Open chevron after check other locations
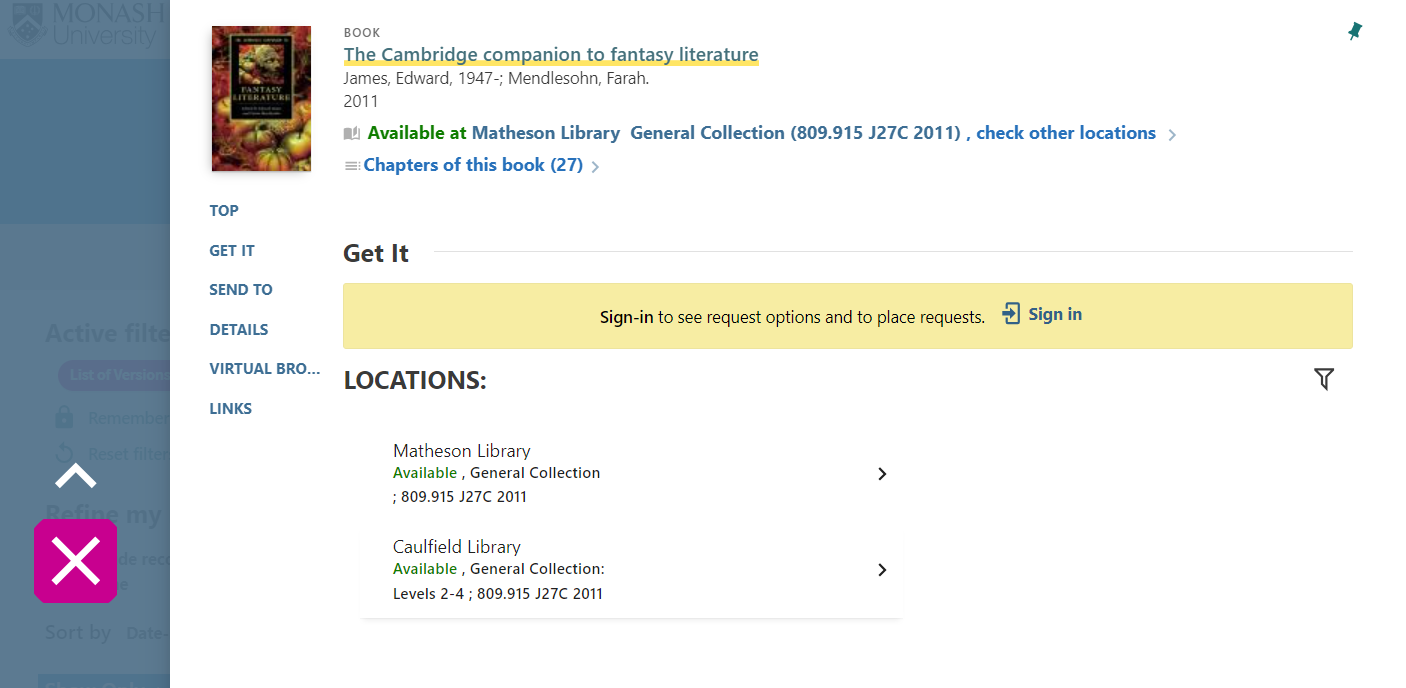 (x=1172, y=135)
